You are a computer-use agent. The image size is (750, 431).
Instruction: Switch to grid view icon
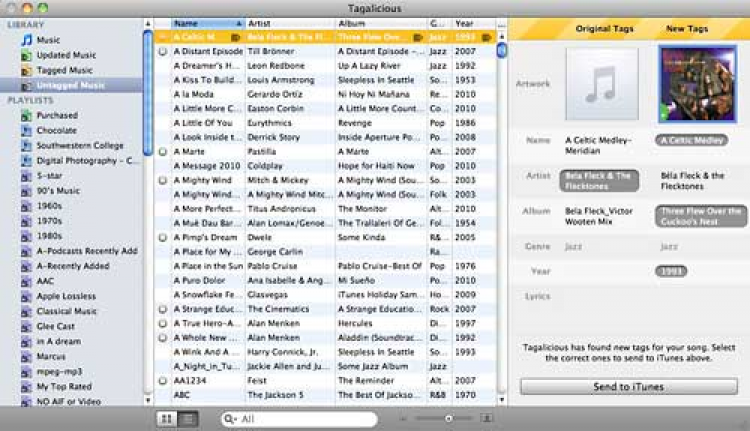tap(167, 419)
